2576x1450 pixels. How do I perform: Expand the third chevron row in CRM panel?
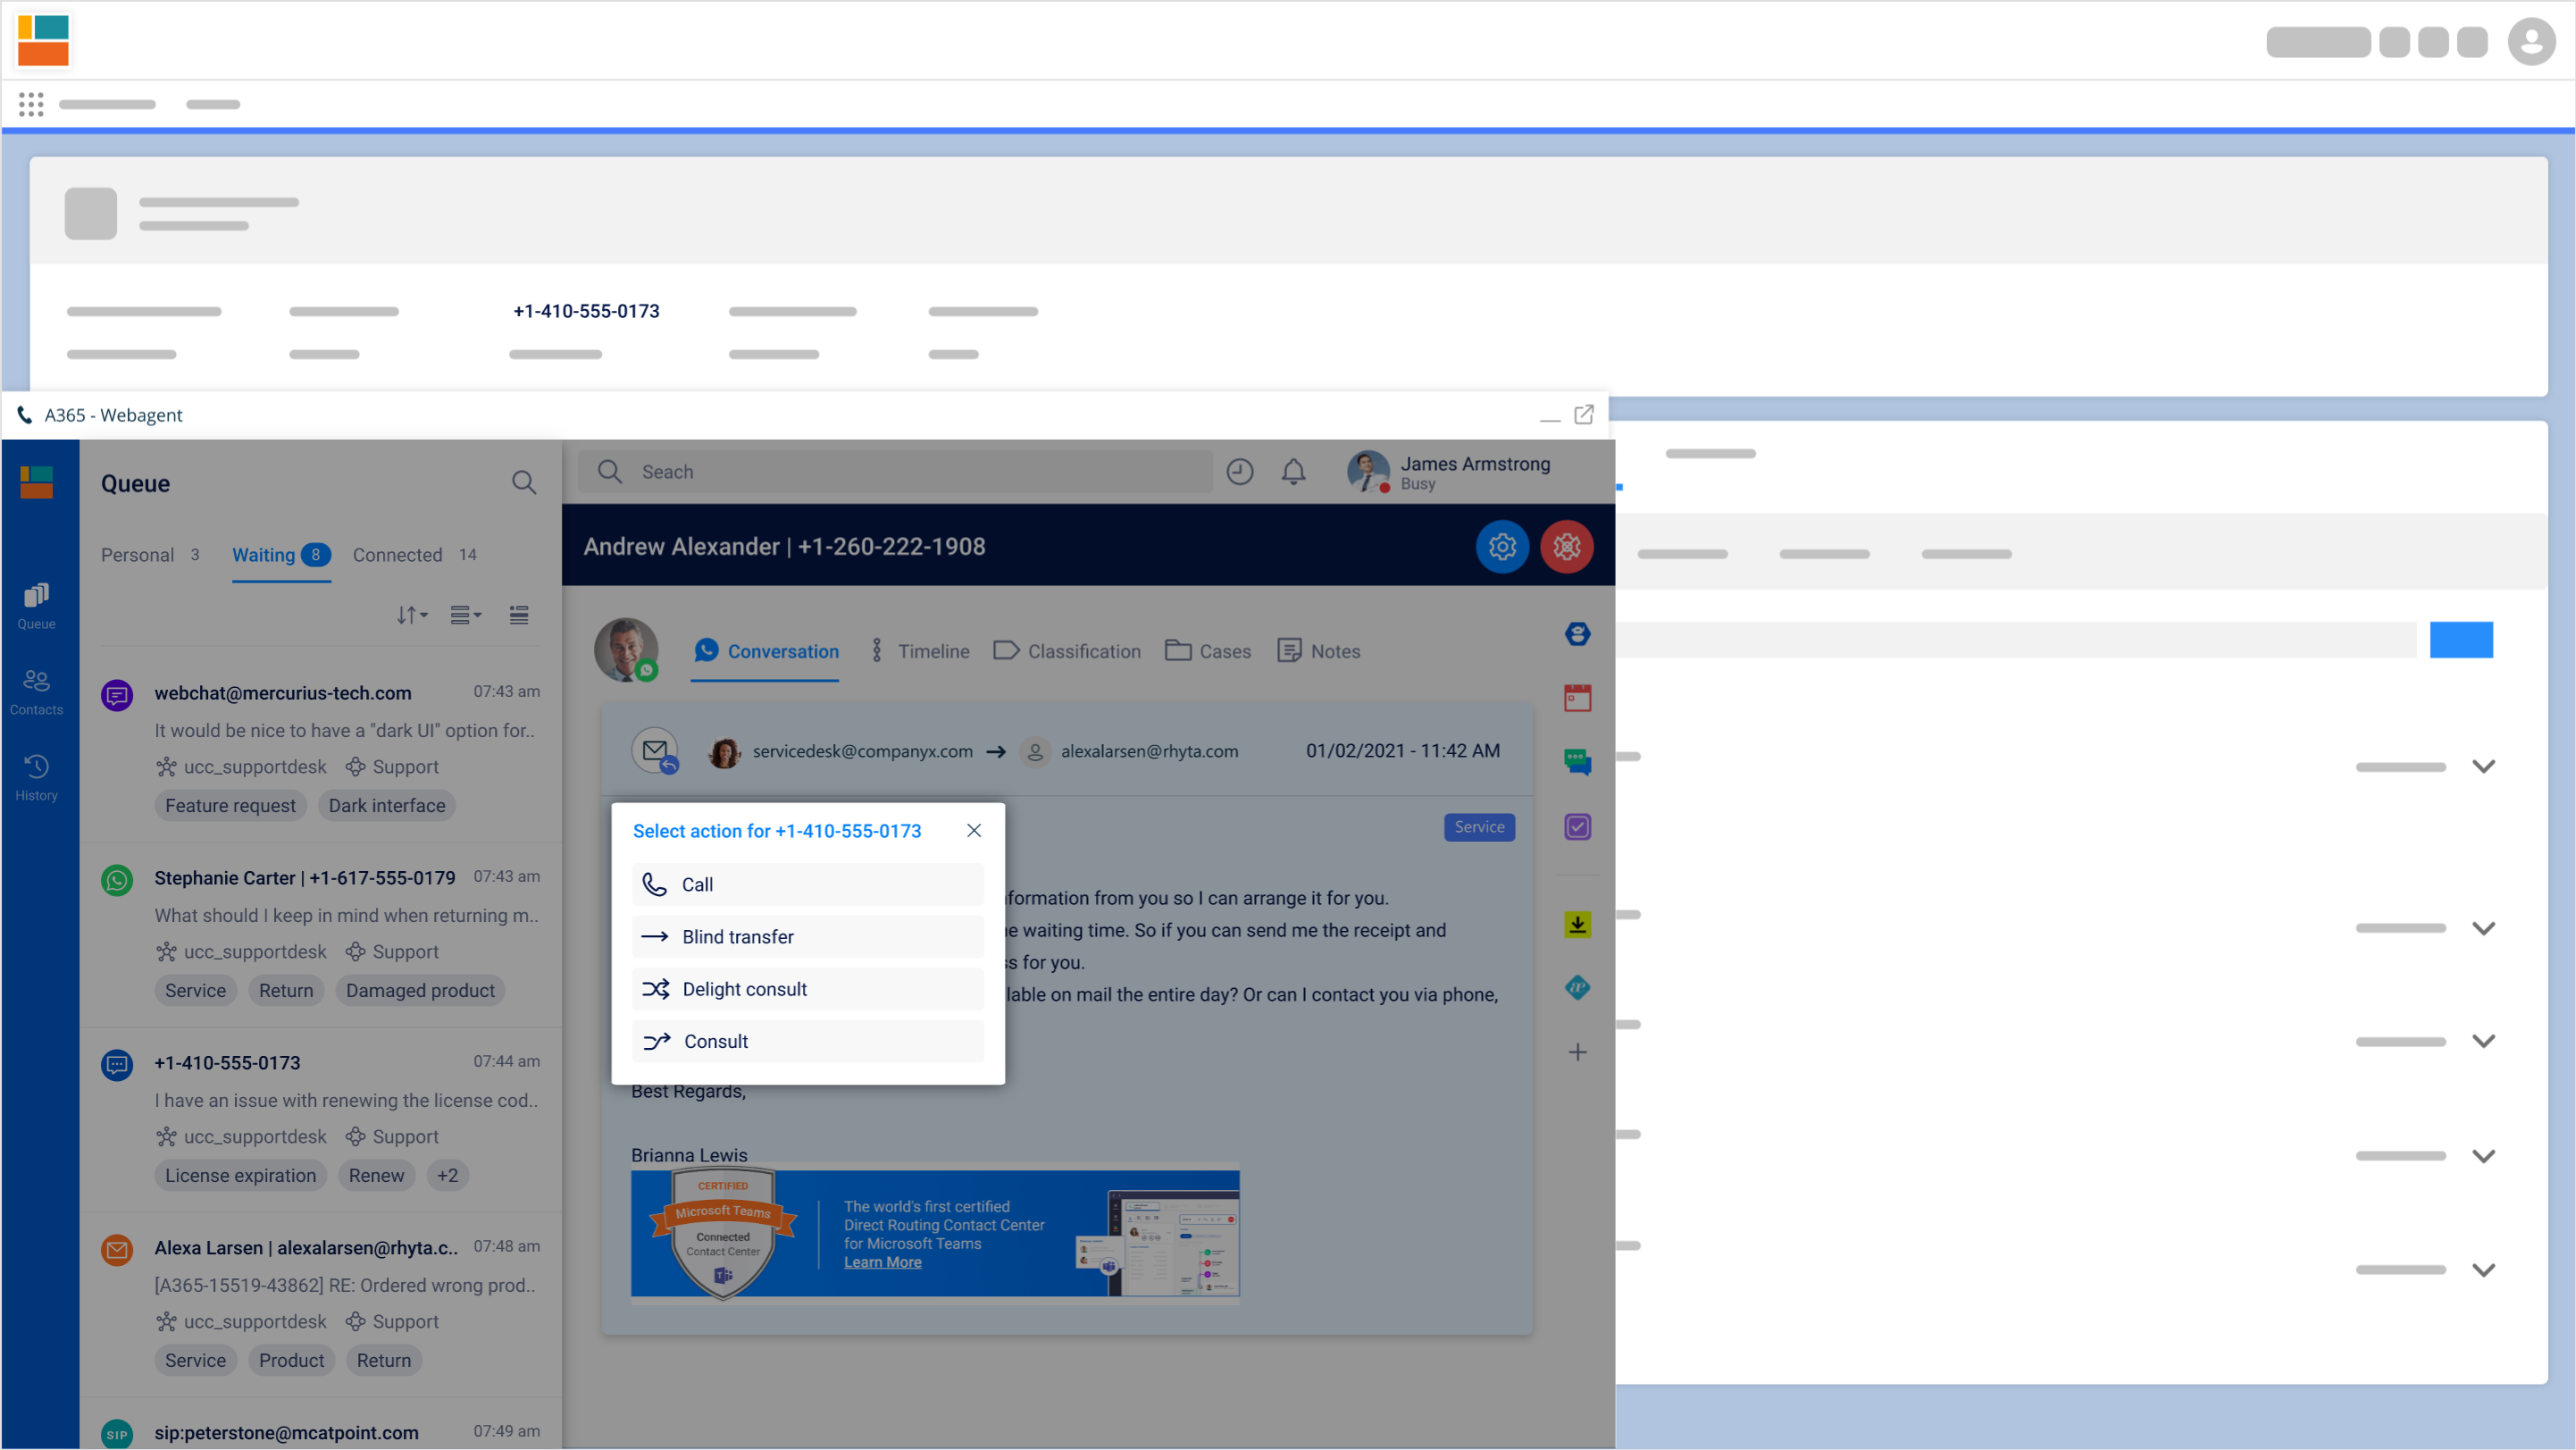2483,1042
